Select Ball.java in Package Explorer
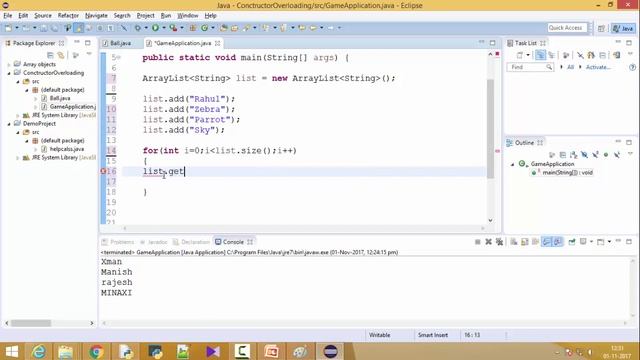Viewport: 640px width, 360px height. click(60, 98)
